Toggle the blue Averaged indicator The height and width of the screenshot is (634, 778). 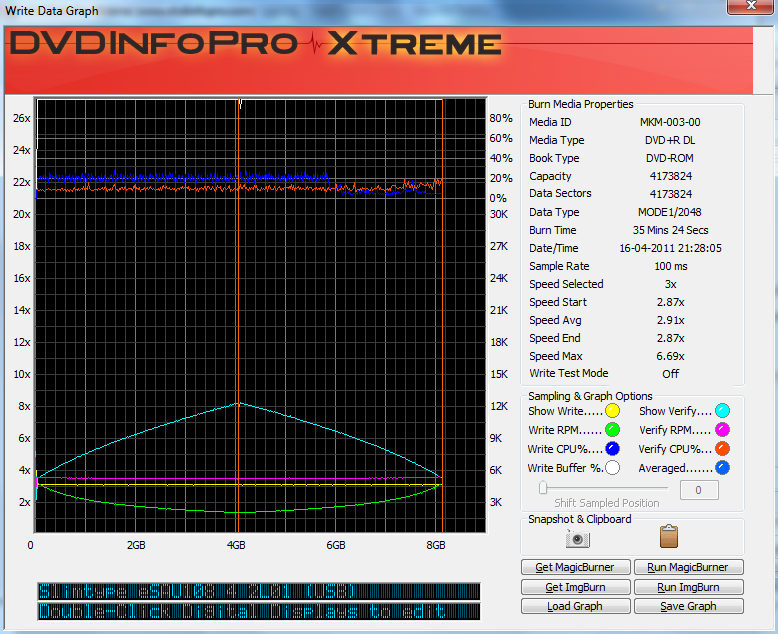[722, 468]
